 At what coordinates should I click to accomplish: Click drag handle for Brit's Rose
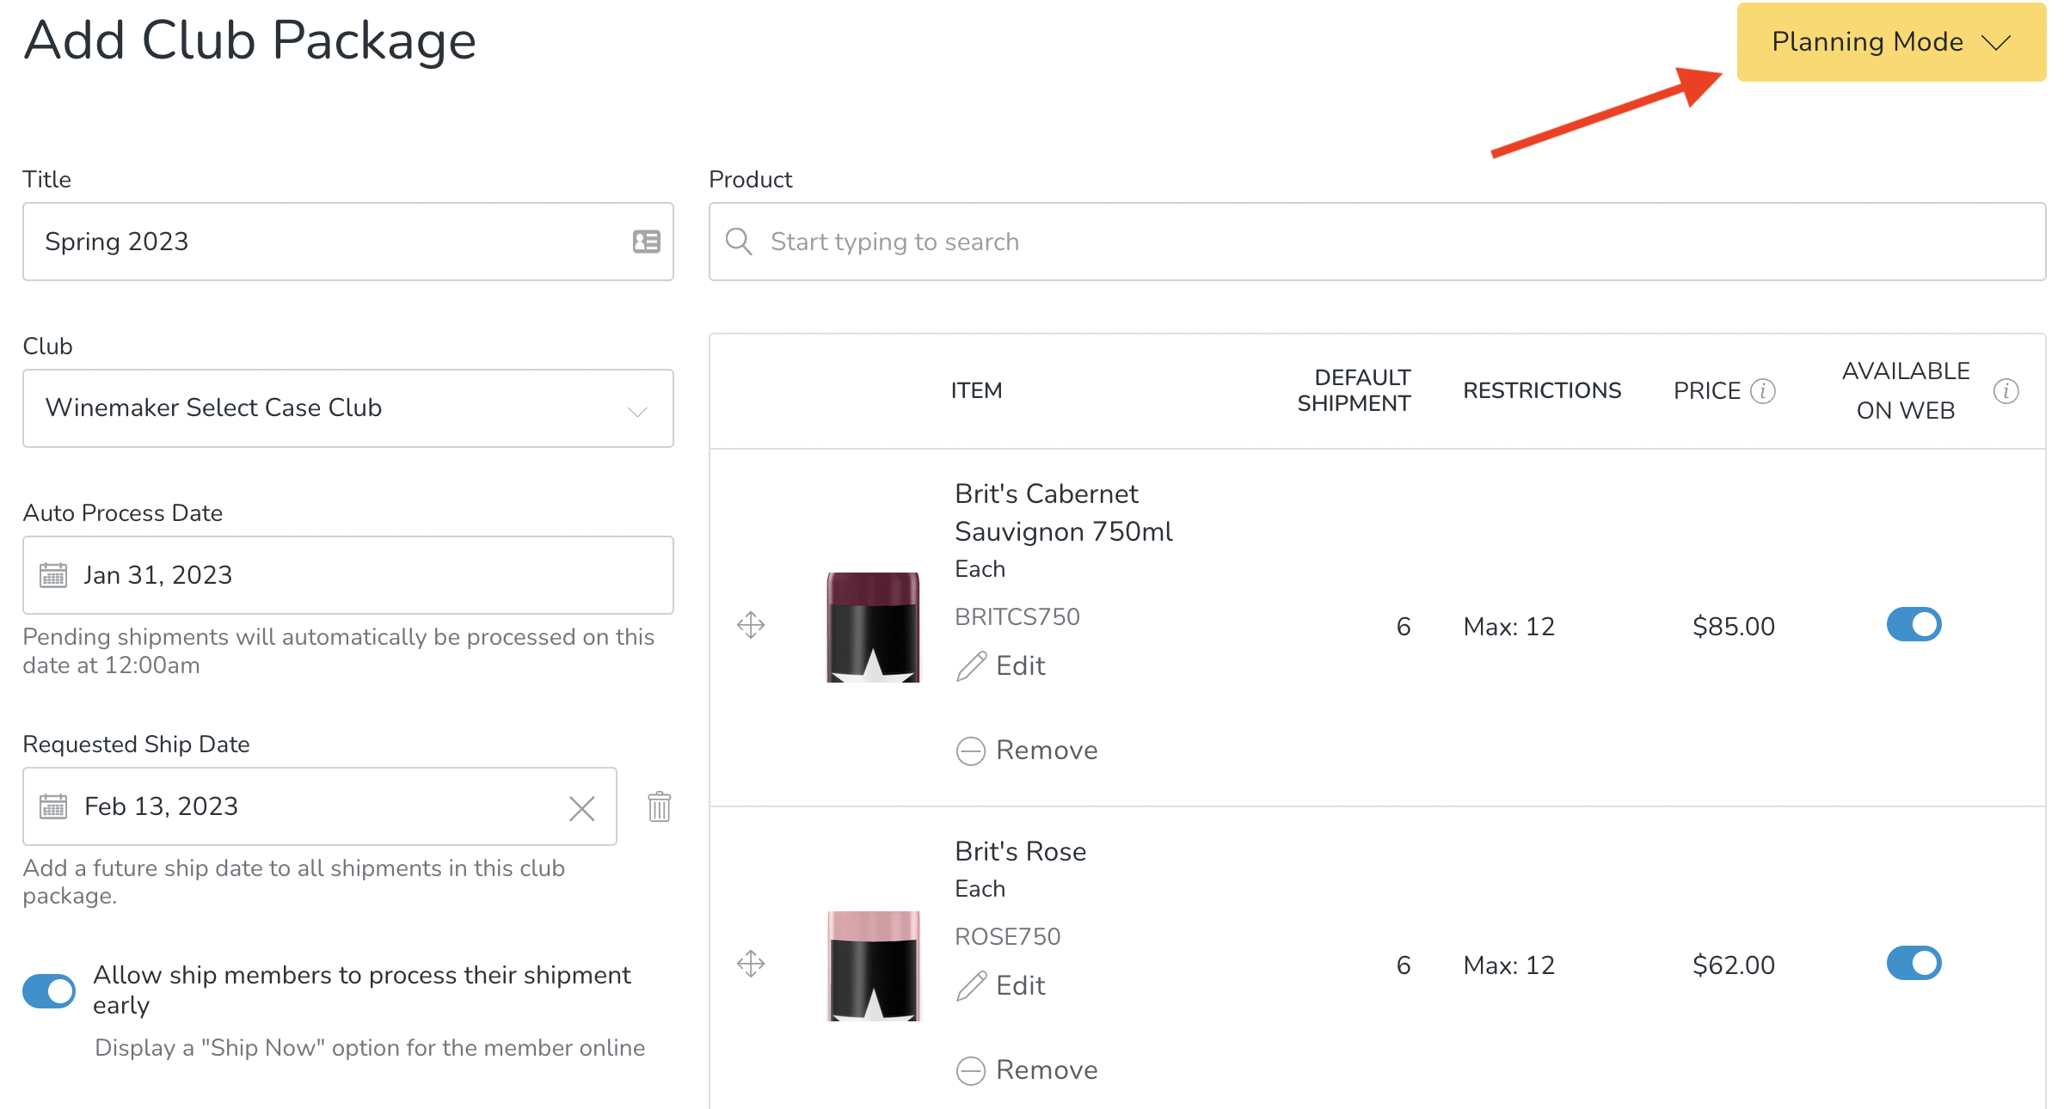point(751,964)
